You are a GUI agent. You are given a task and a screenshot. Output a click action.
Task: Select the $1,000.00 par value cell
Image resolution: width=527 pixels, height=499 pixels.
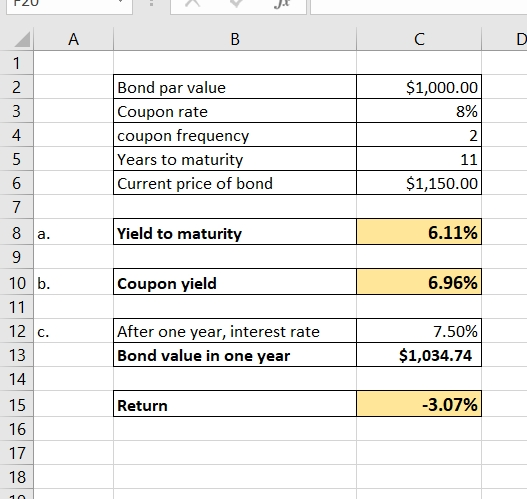(419, 87)
